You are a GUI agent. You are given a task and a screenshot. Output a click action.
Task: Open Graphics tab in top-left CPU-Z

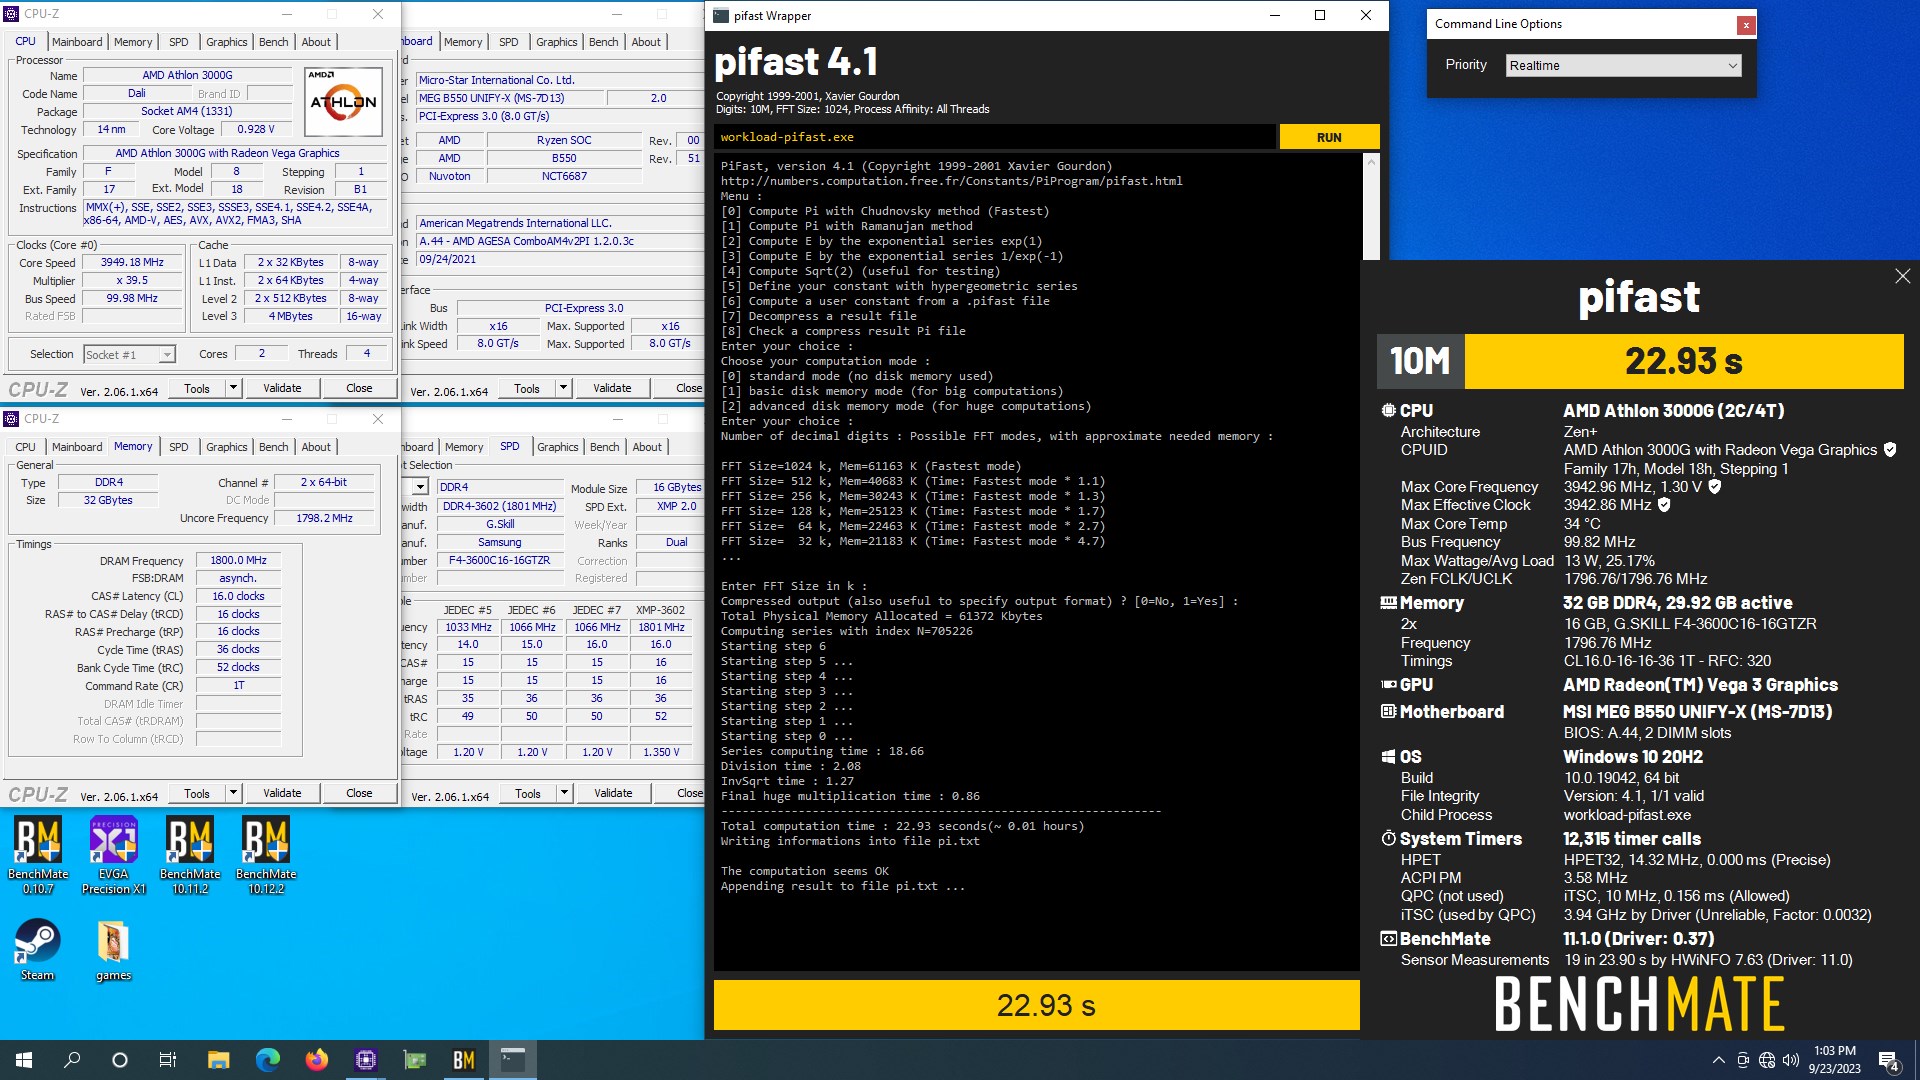[227, 42]
